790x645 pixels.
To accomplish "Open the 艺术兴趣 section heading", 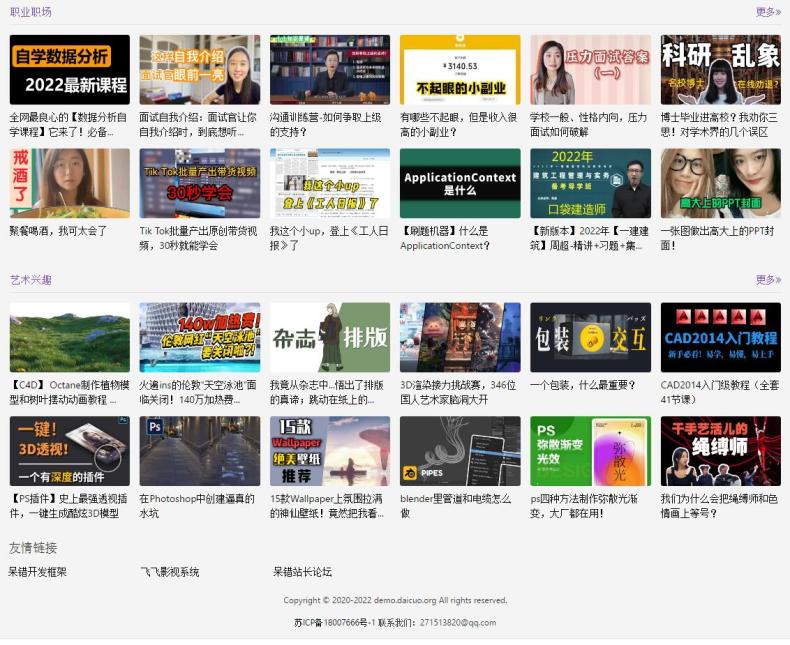I will tap(31, 280).
